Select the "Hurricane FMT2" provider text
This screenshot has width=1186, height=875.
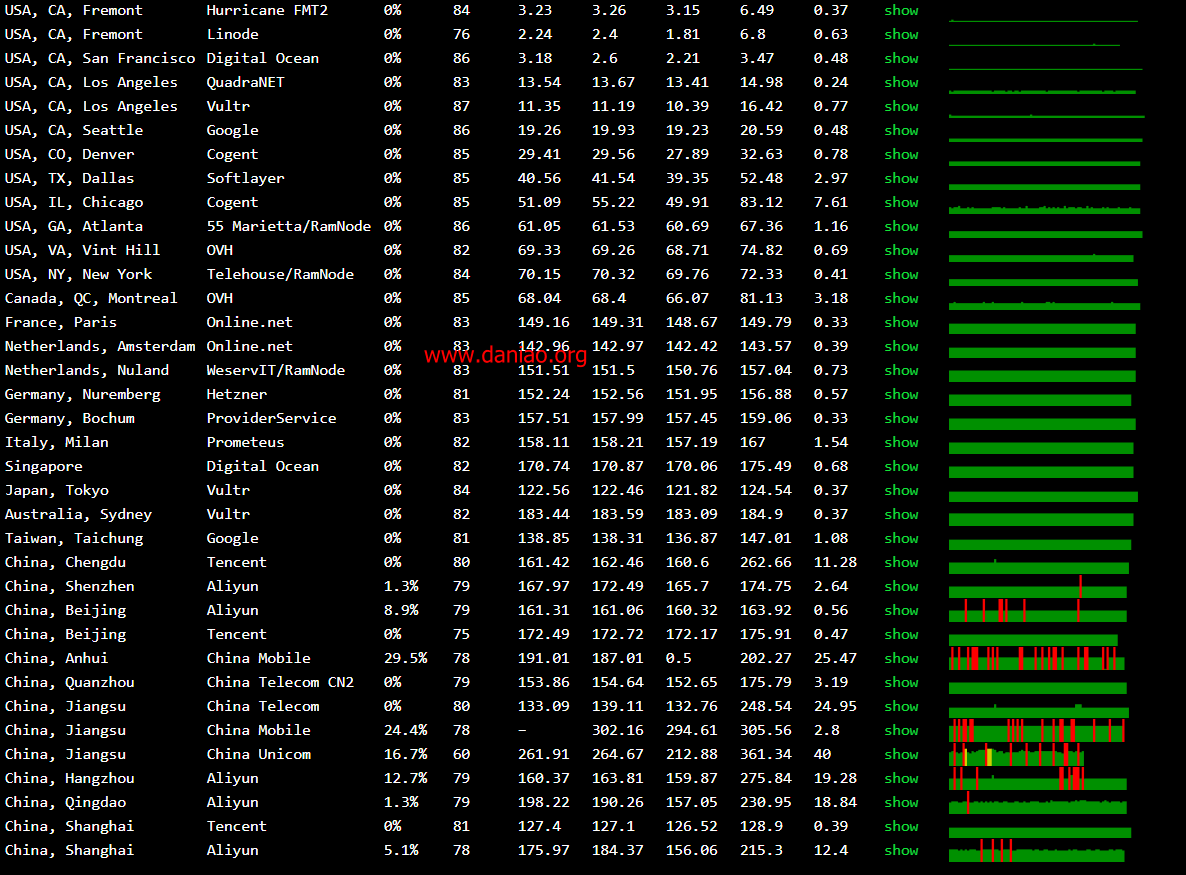point(267,11)
